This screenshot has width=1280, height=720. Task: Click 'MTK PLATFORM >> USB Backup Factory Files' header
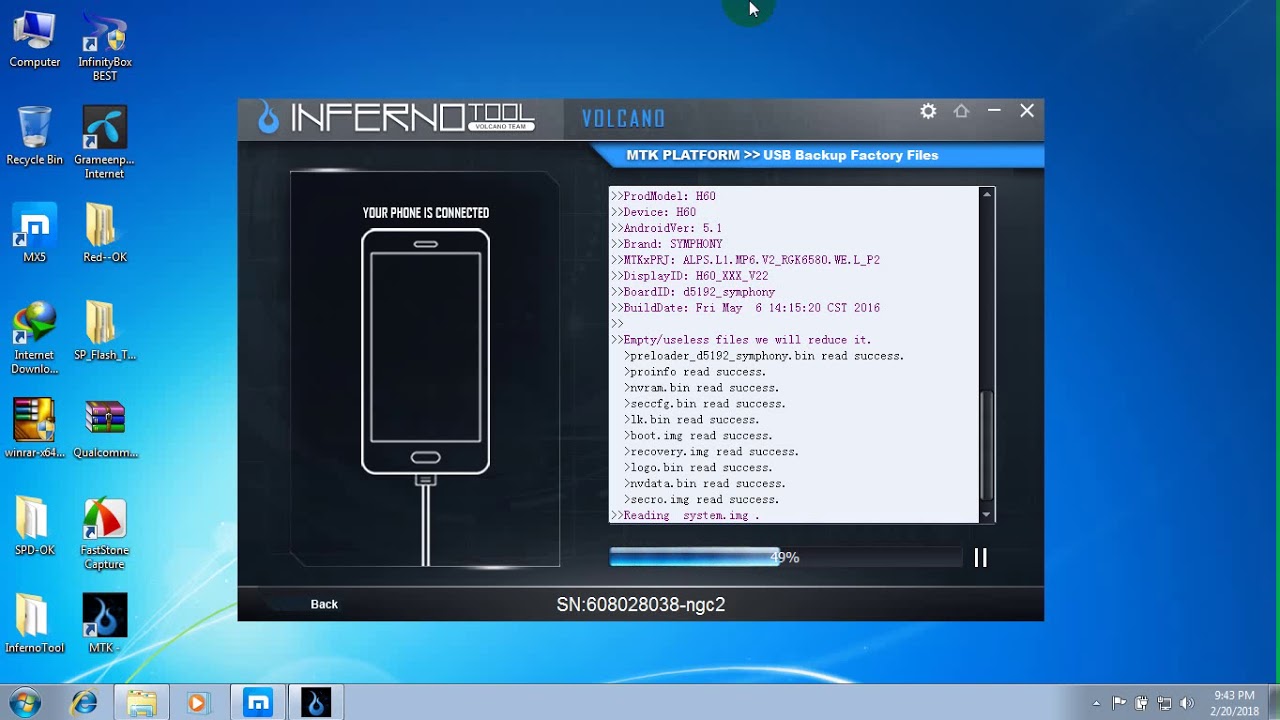click(x=782, y=155)
